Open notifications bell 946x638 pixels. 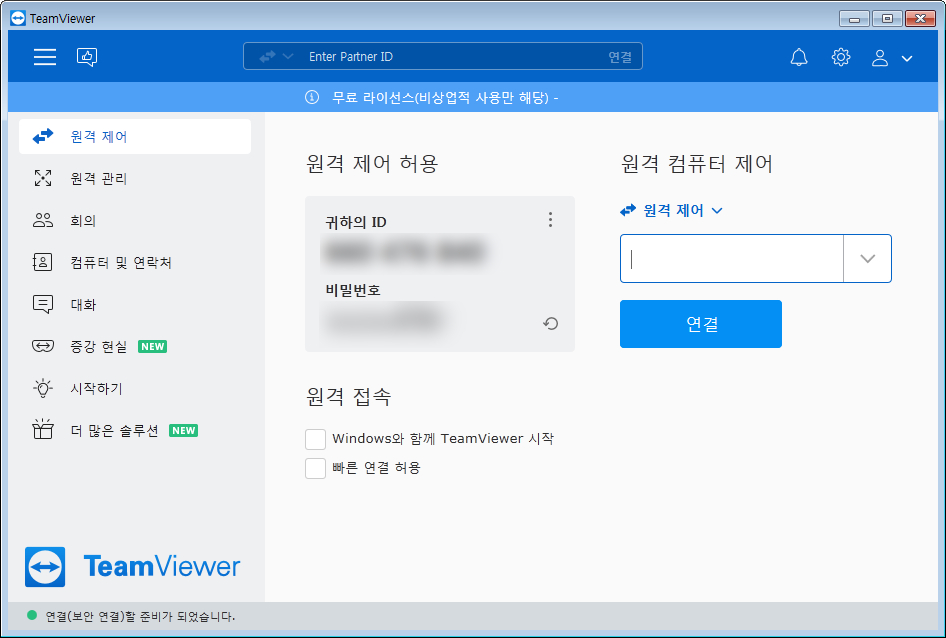(x=799, y=57)
